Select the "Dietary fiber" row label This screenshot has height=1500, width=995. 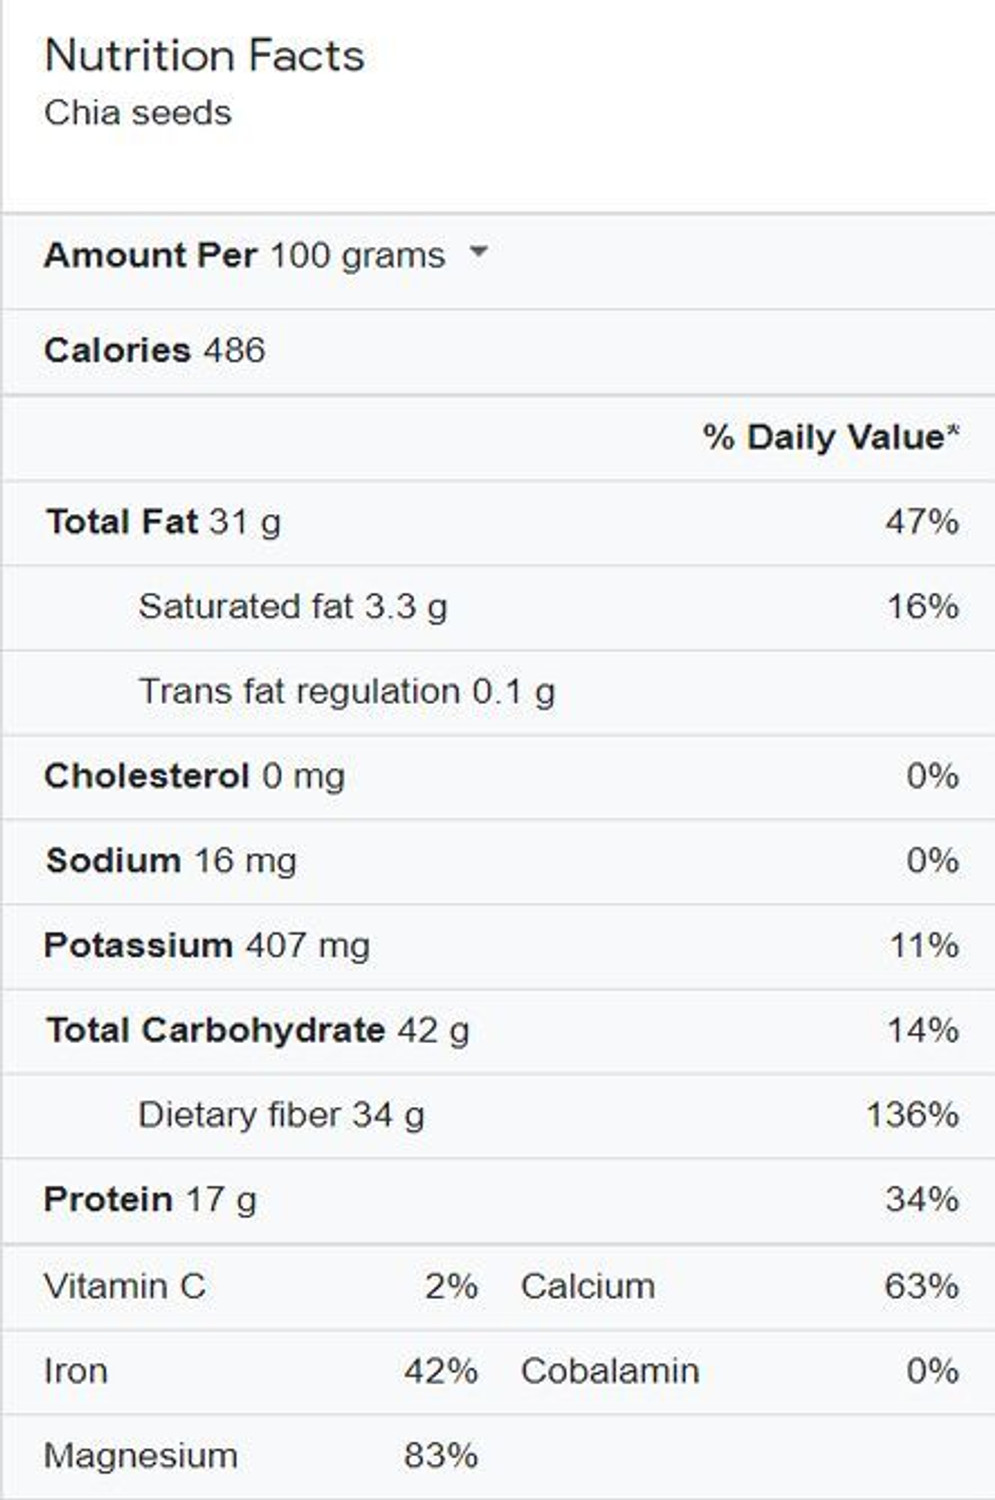pos(239,1115)
